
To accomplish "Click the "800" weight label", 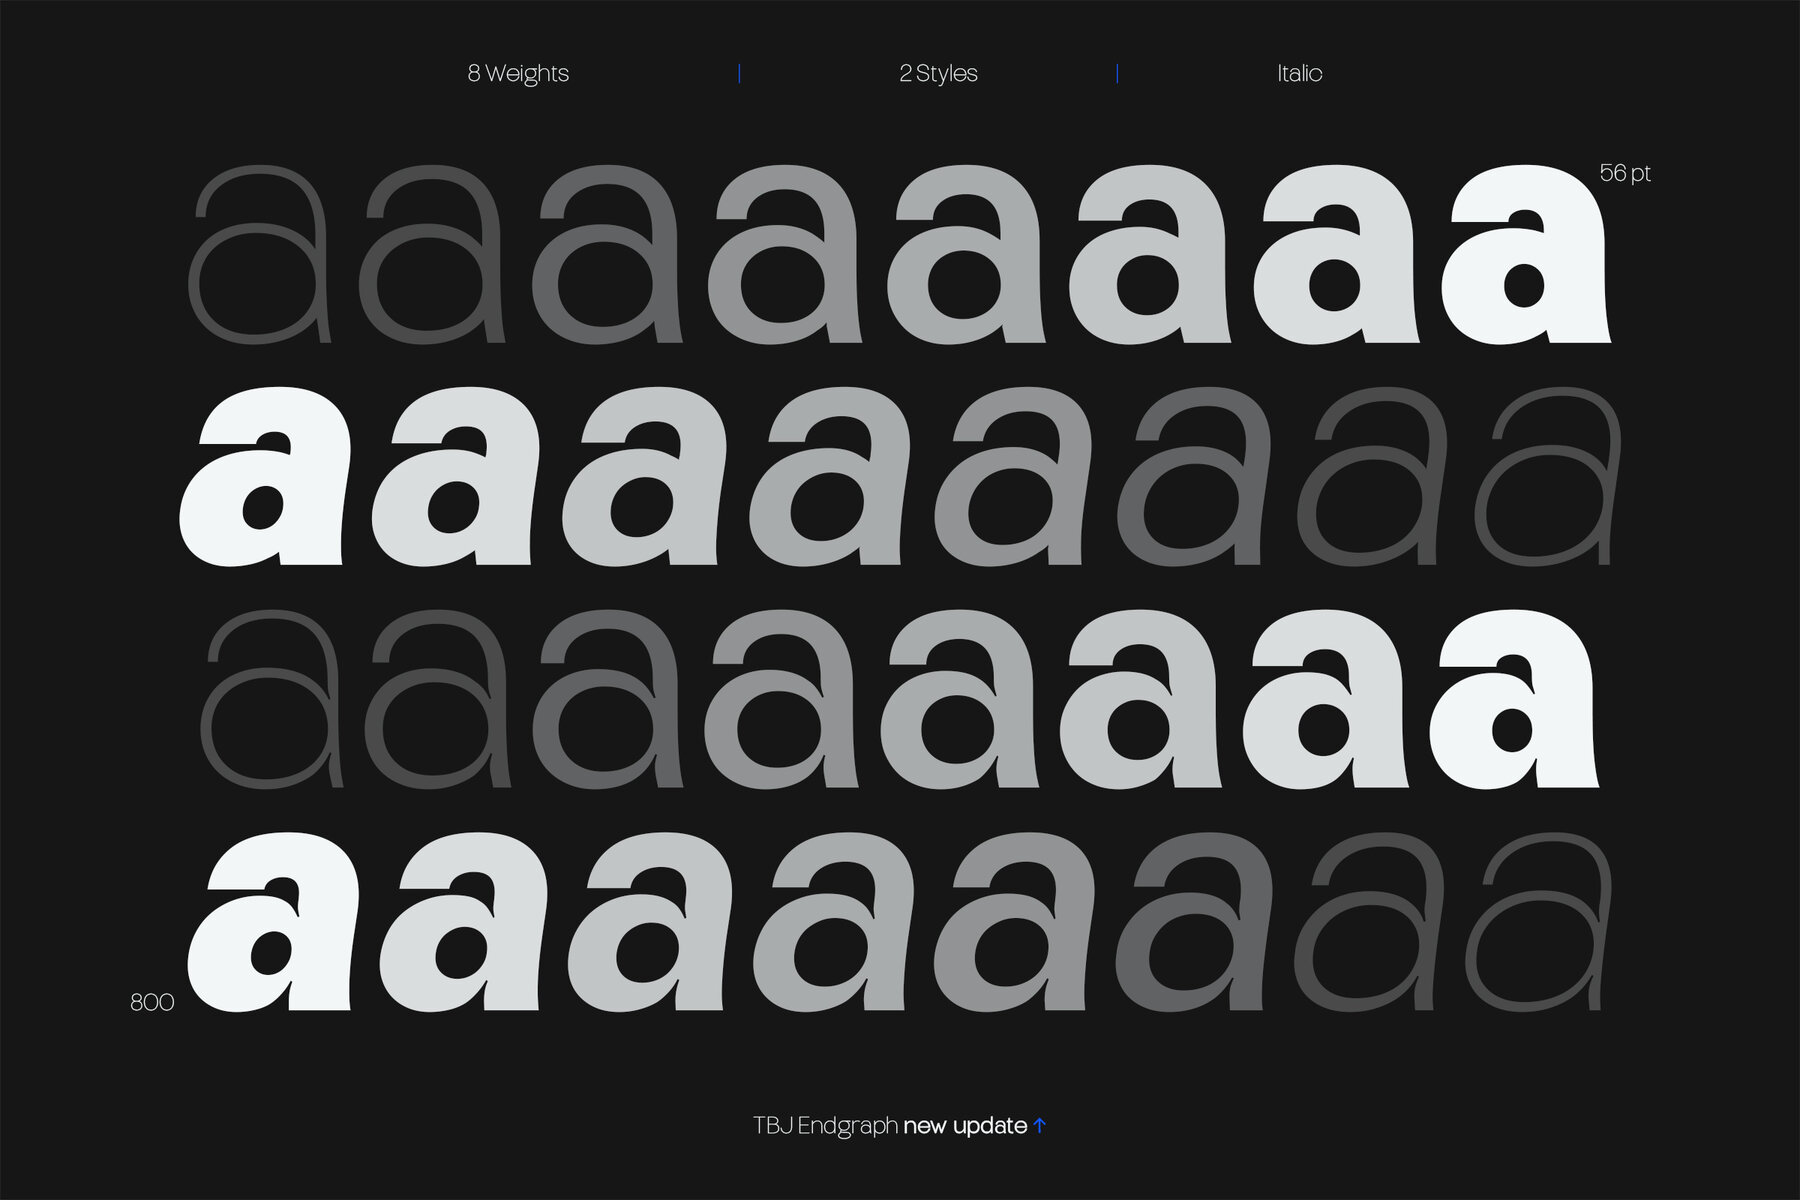I will click(152, 1002).
